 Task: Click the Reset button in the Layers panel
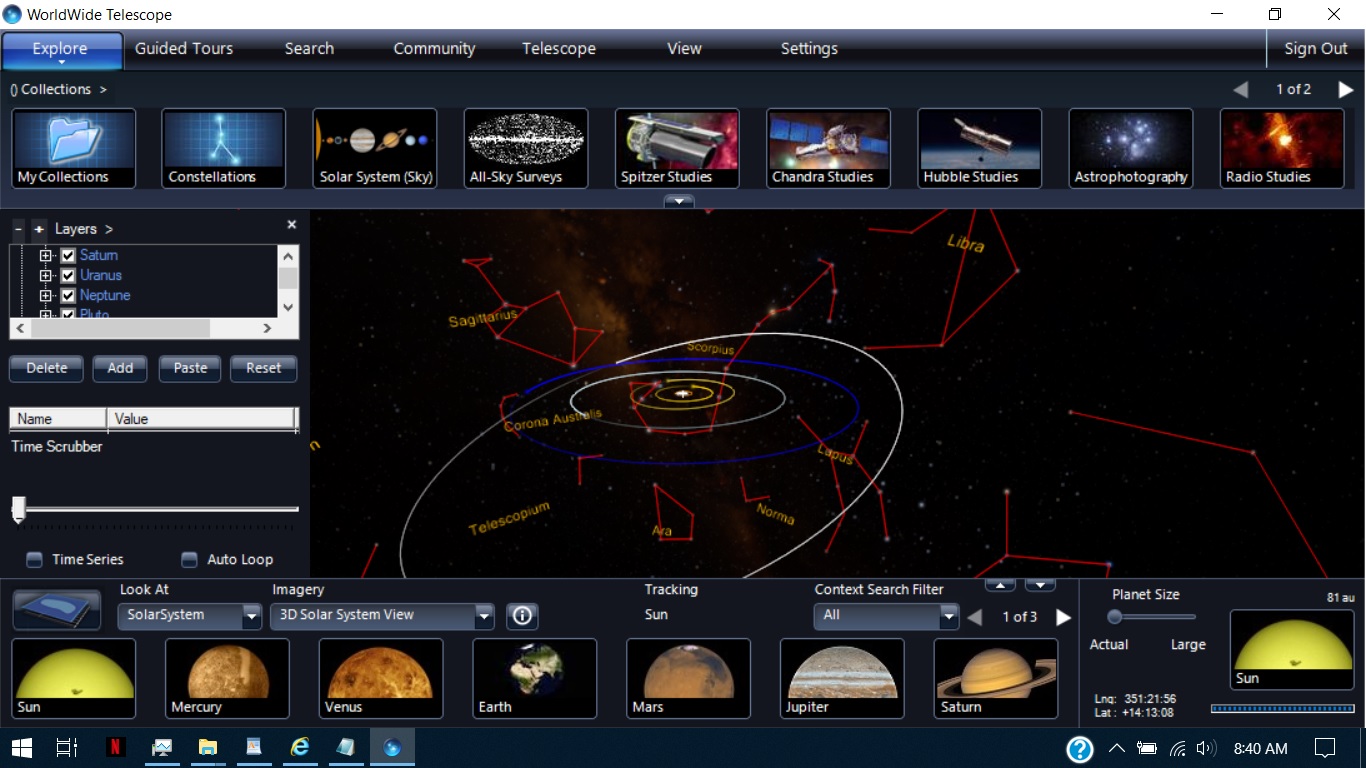[263, 368]
